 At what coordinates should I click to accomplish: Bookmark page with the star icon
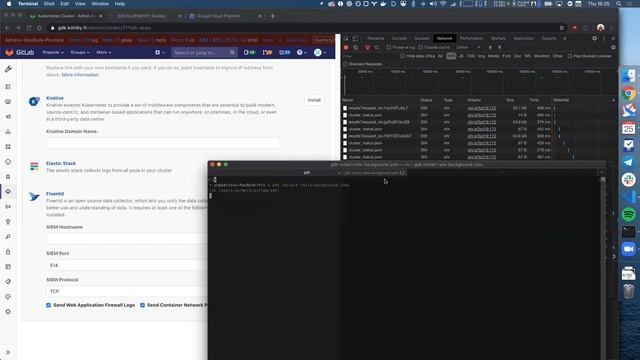(x=562, y=28)
